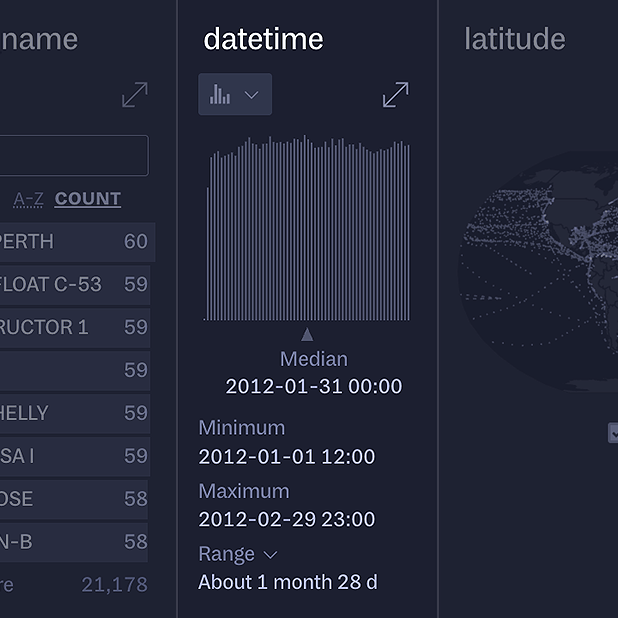Select the PERTH row with count 60
This screenshot has height=618, width=618.
tap(77, 242)
